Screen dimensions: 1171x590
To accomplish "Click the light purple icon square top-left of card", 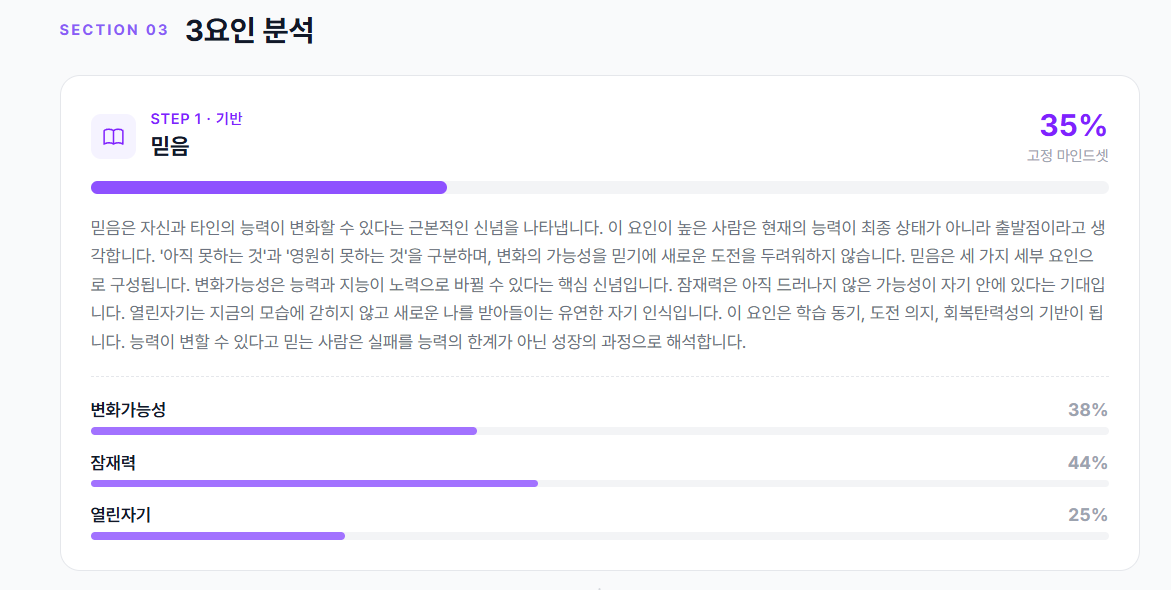I will [113, 135].
